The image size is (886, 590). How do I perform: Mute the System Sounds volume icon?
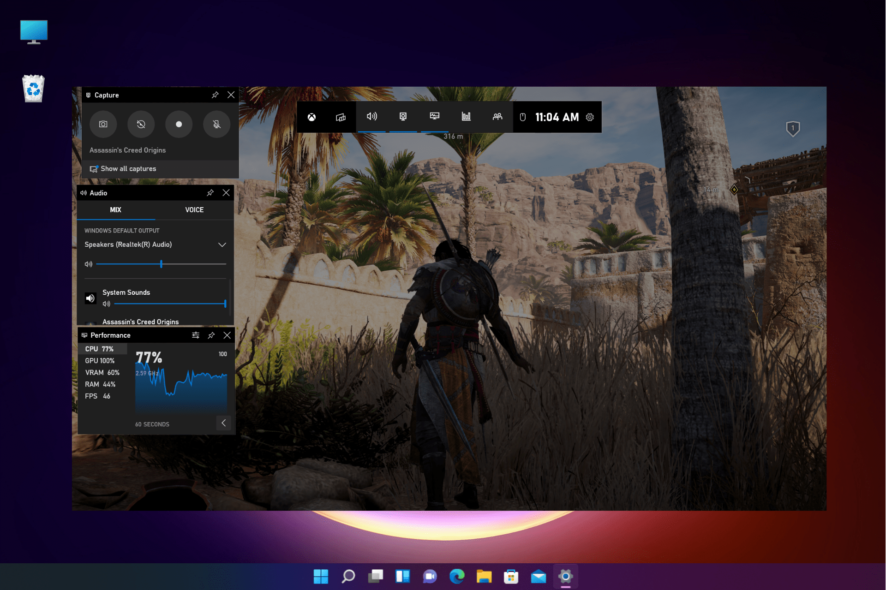[106, 304]
